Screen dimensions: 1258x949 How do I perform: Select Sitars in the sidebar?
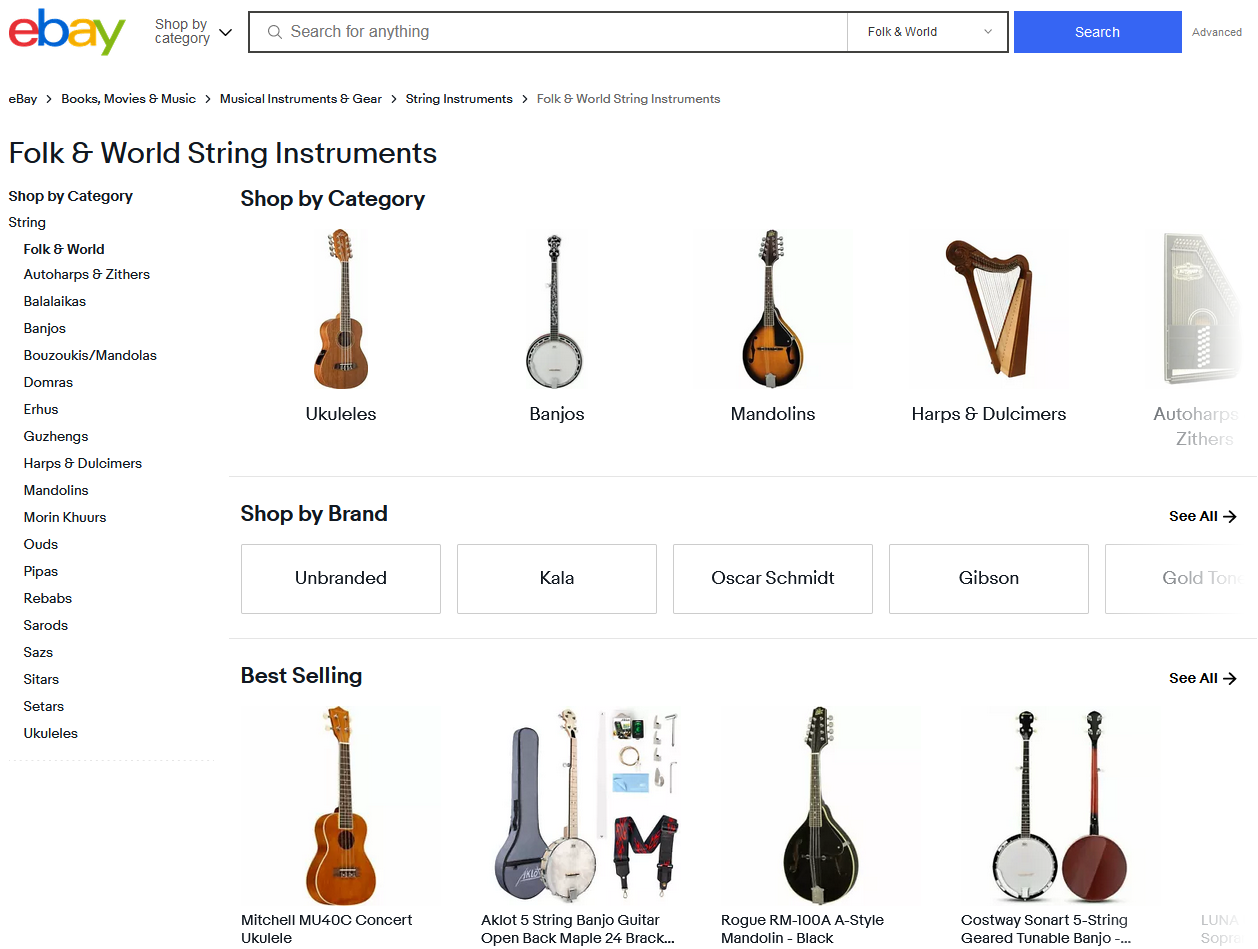(41, 679)
